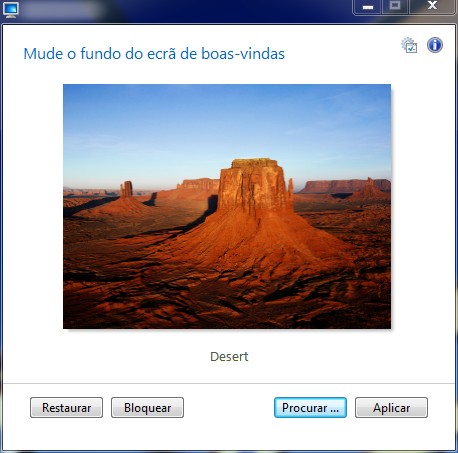This screenshot has height=453, width=458.
Task: Click the heading Mude o fundo do ecrã
Action: pos(154,54)
